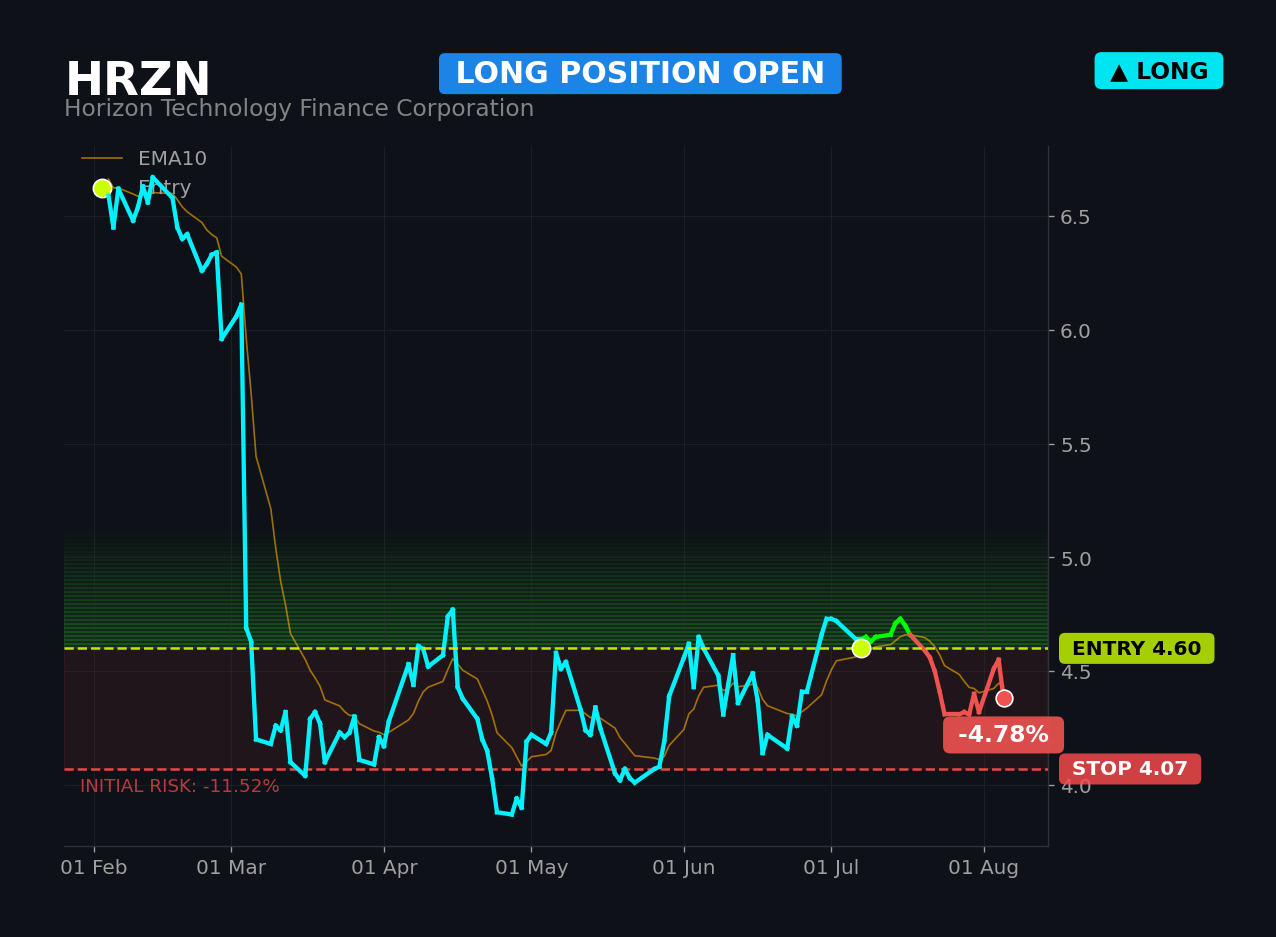This screenshot has height=937, width=1276.
Task: Click the red current price marker dot
Action: click(1004, 698)
